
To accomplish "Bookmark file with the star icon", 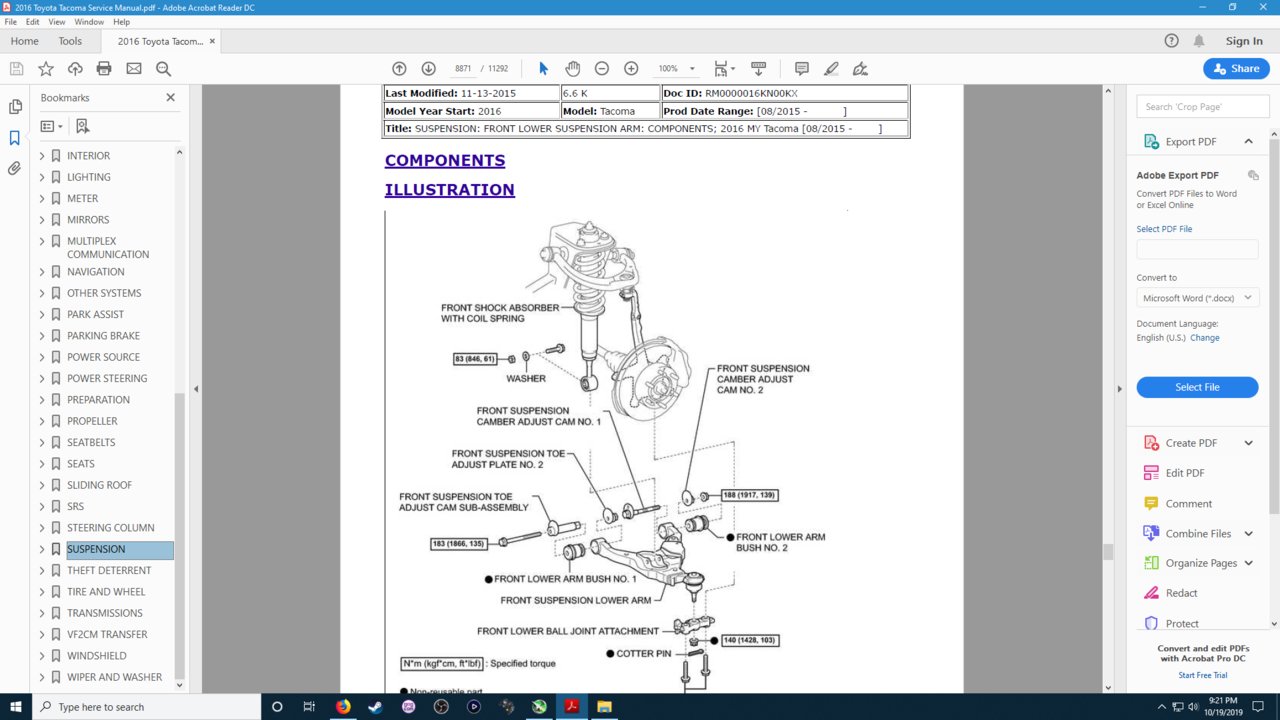I will [x=46, y=69].
